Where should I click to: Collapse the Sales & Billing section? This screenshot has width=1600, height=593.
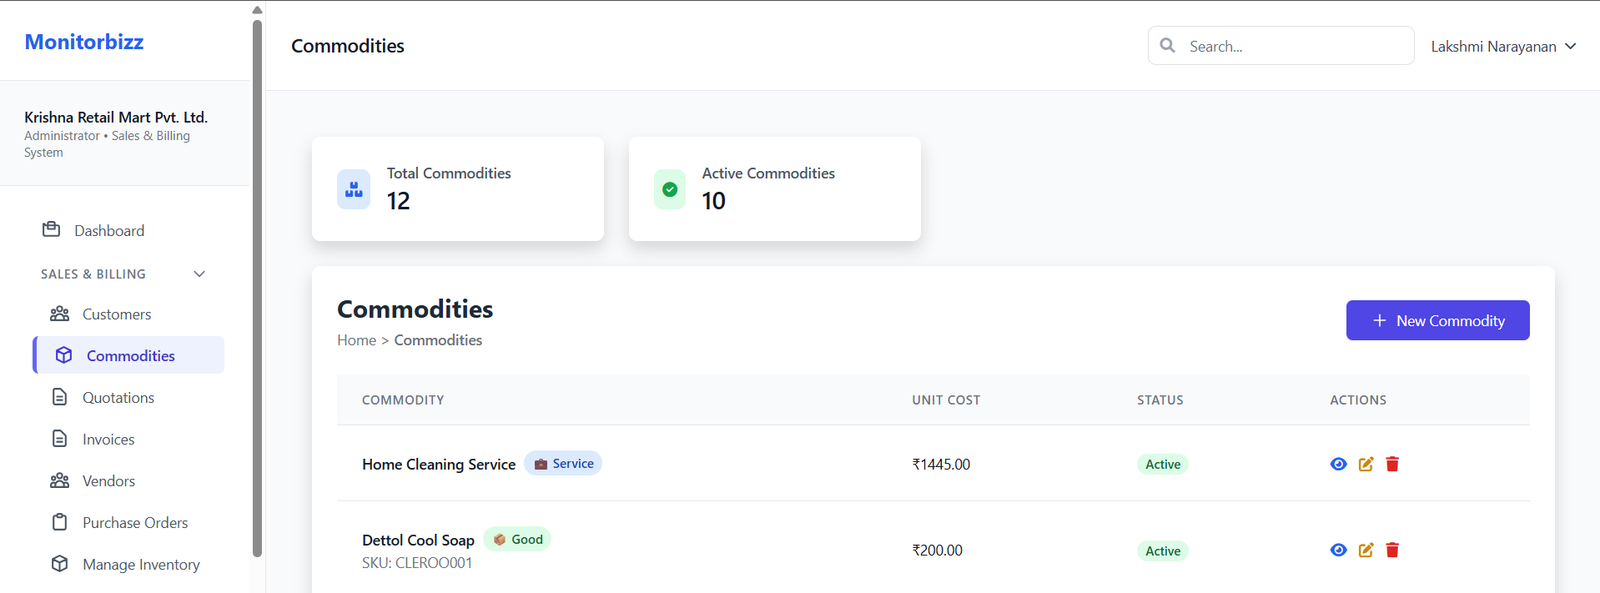[x=199, y=274]
